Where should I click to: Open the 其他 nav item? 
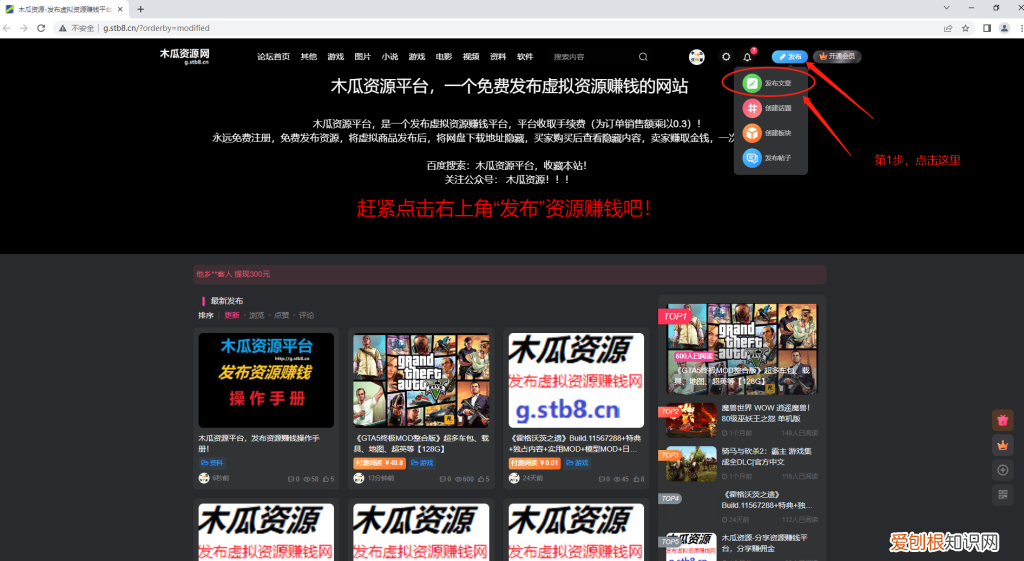pyautogui.click(x=308, y=57)
